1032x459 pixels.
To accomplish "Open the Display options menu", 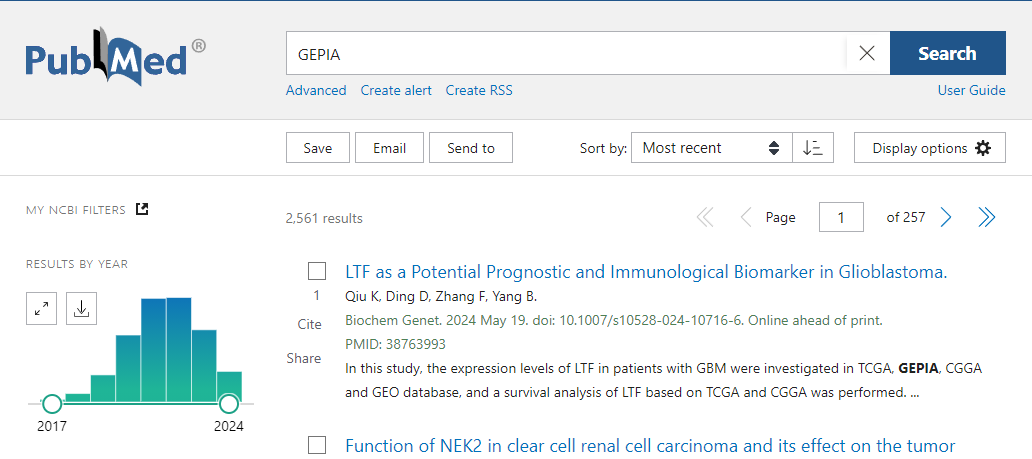I will (x=930, y=148).
